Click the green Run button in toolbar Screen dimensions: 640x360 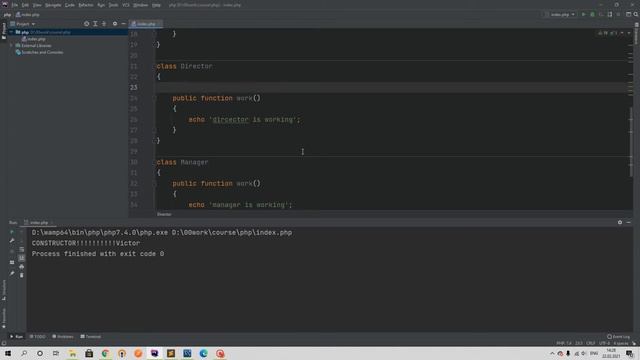(x=584, y=14)
